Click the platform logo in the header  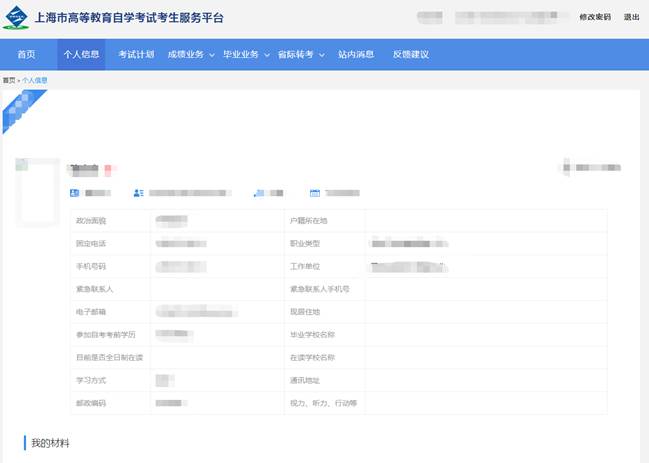coord(17,18)
